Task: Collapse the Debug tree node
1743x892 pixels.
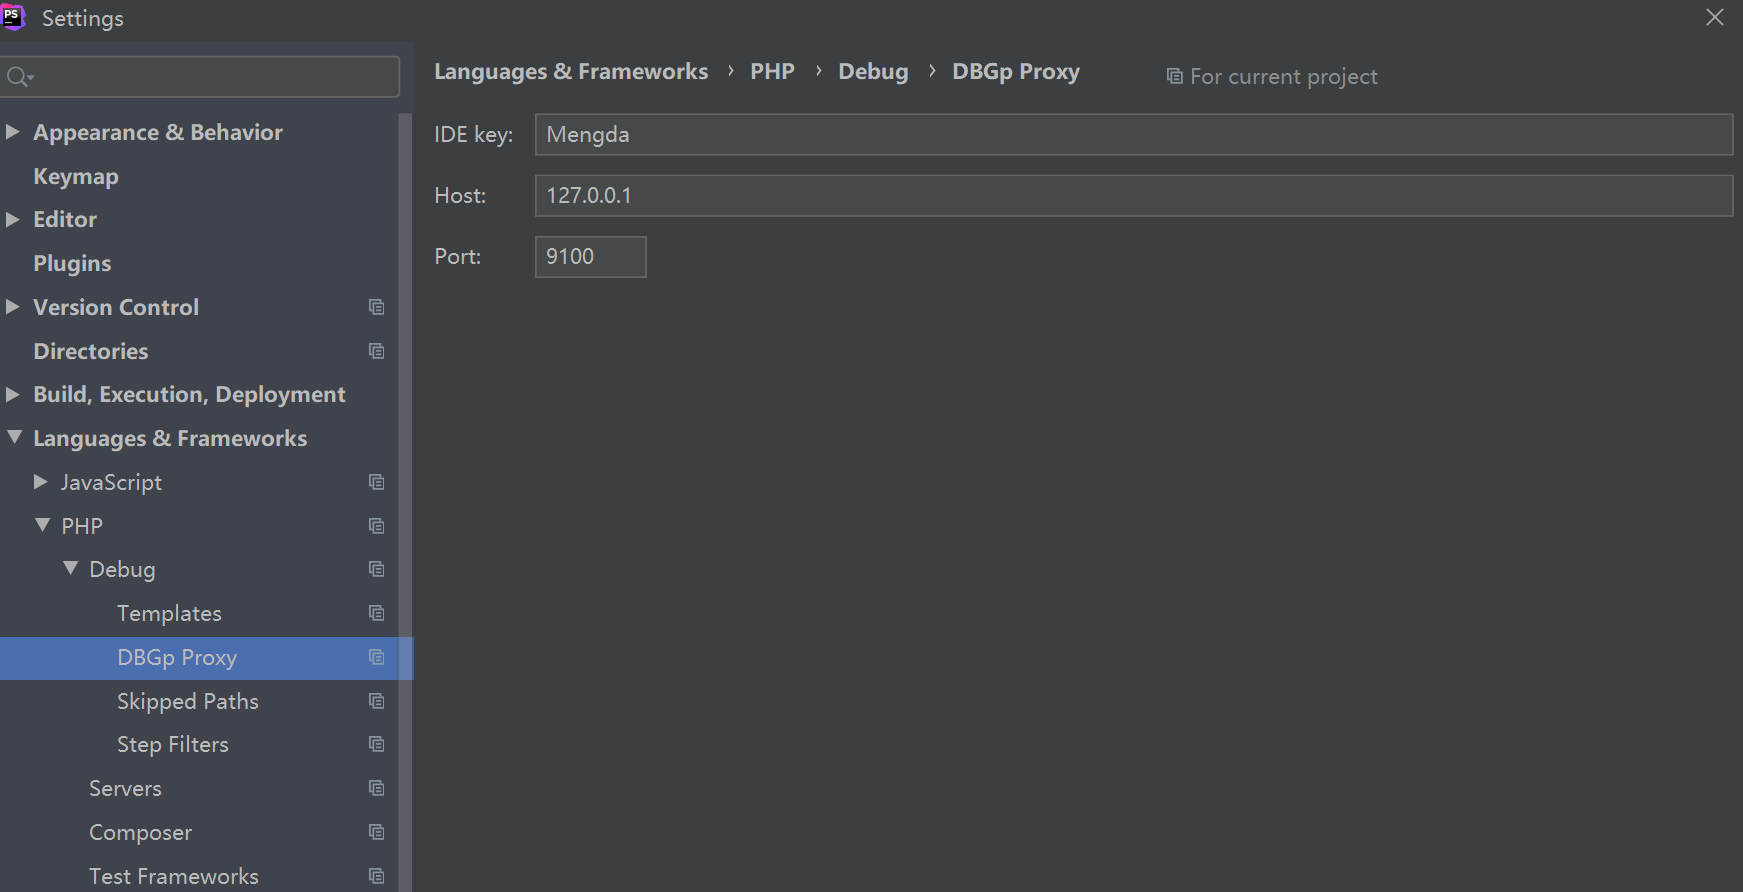Action: 70,568
